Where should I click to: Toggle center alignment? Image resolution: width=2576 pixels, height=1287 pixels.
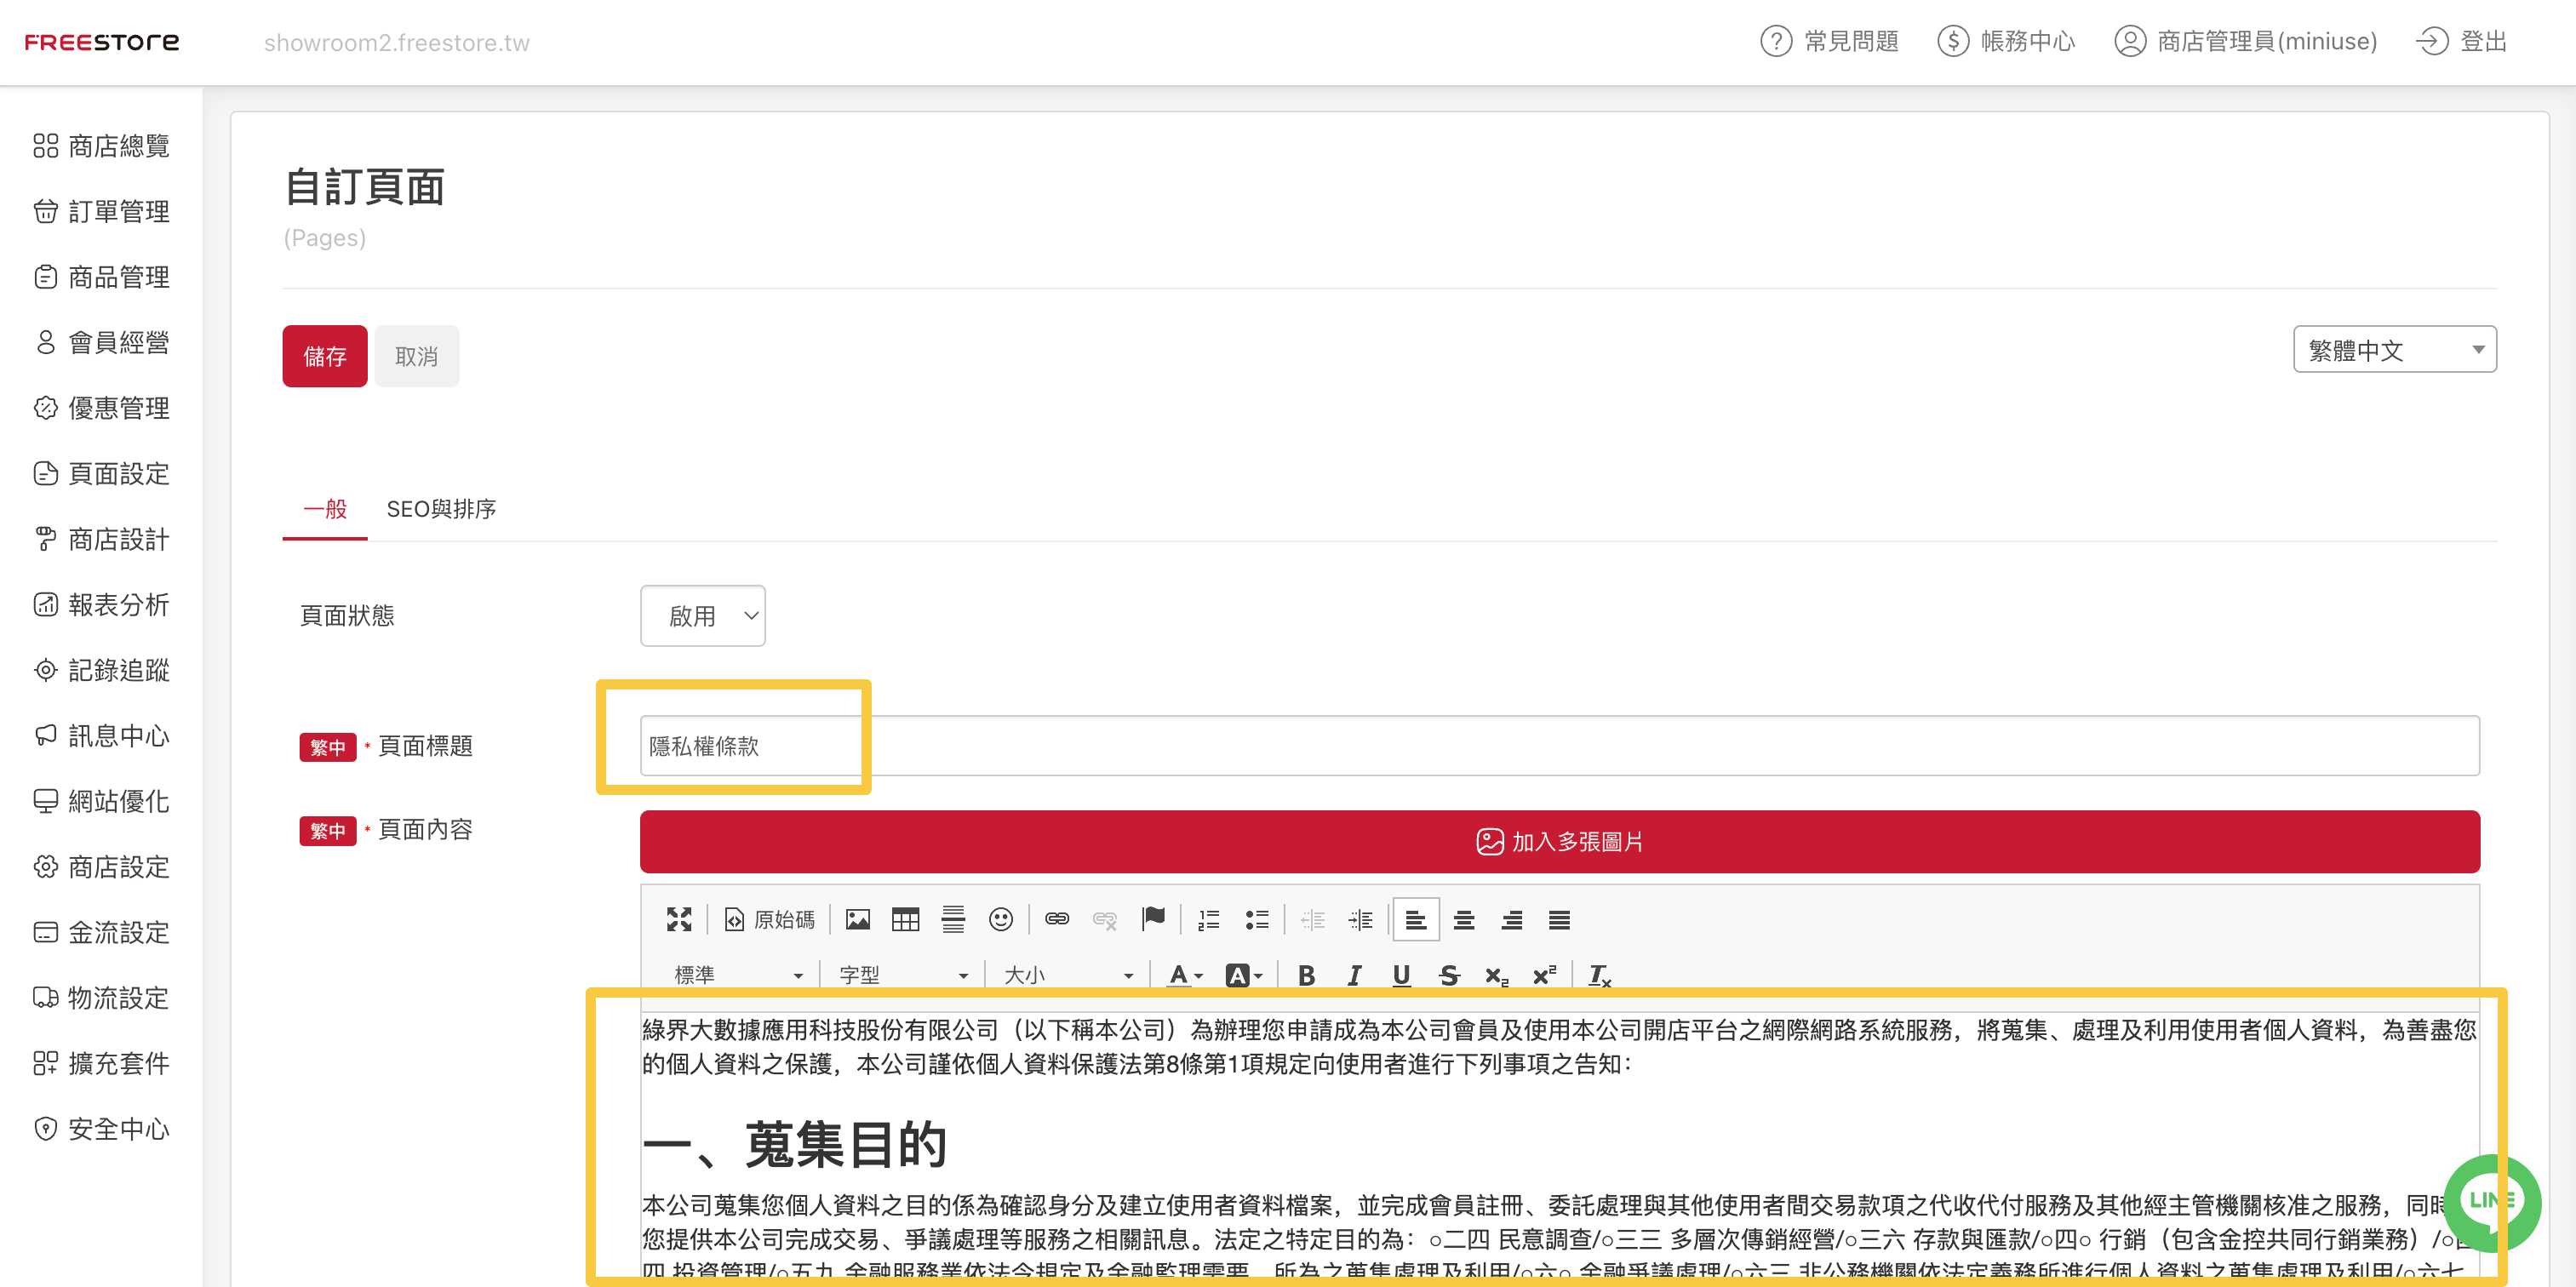coord(1463,919)
